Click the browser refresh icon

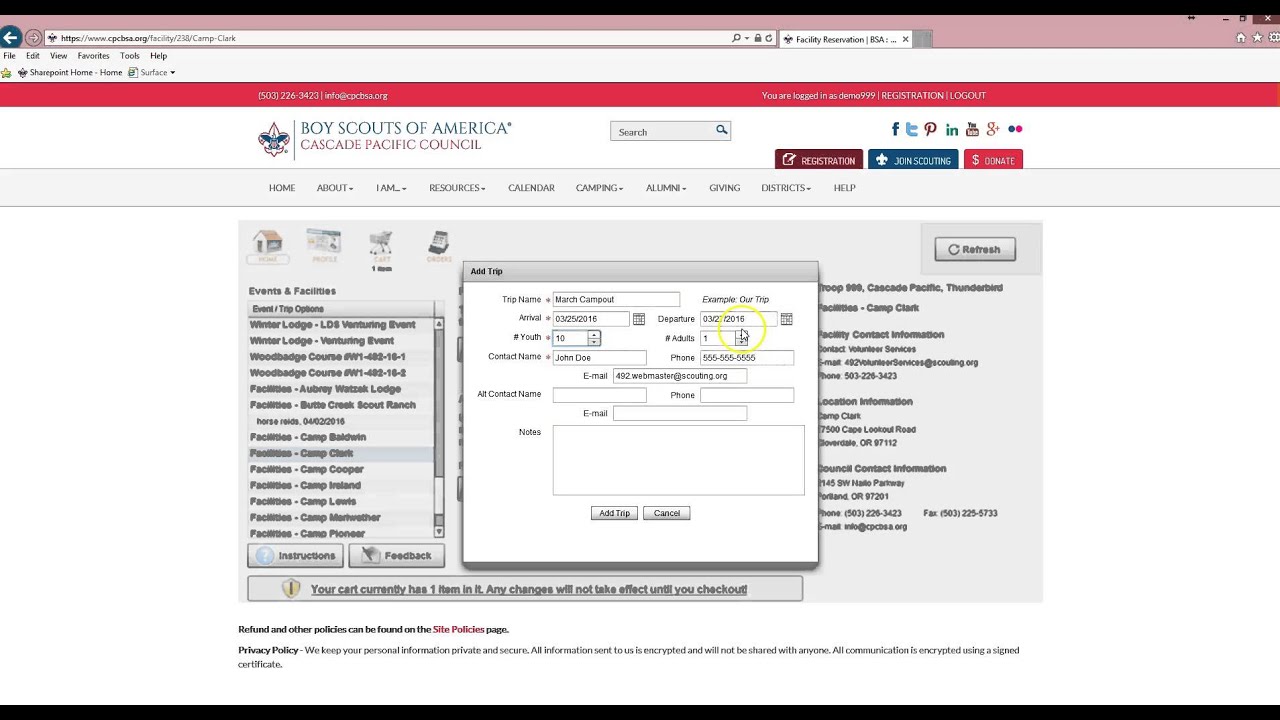[769, 38]
